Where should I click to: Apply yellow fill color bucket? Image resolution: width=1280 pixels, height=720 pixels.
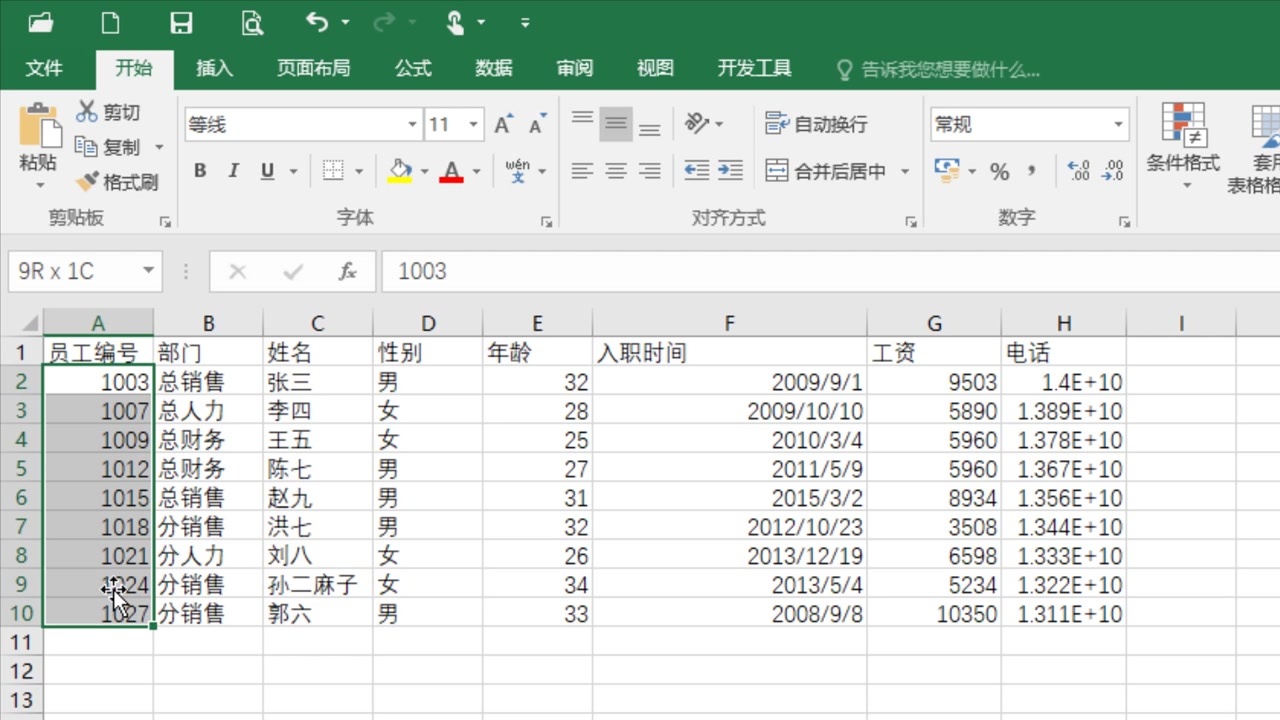(400, 171)
